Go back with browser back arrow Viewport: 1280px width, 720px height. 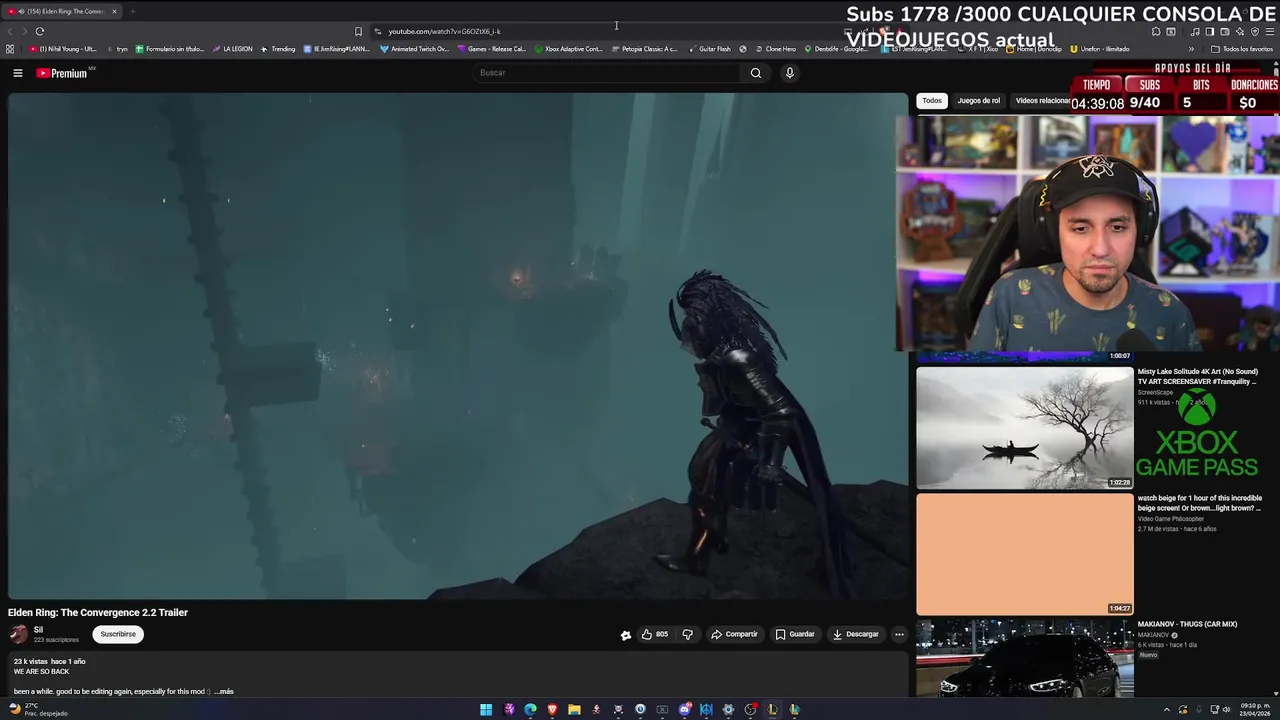pyautogui.click(x=11, y=31)
